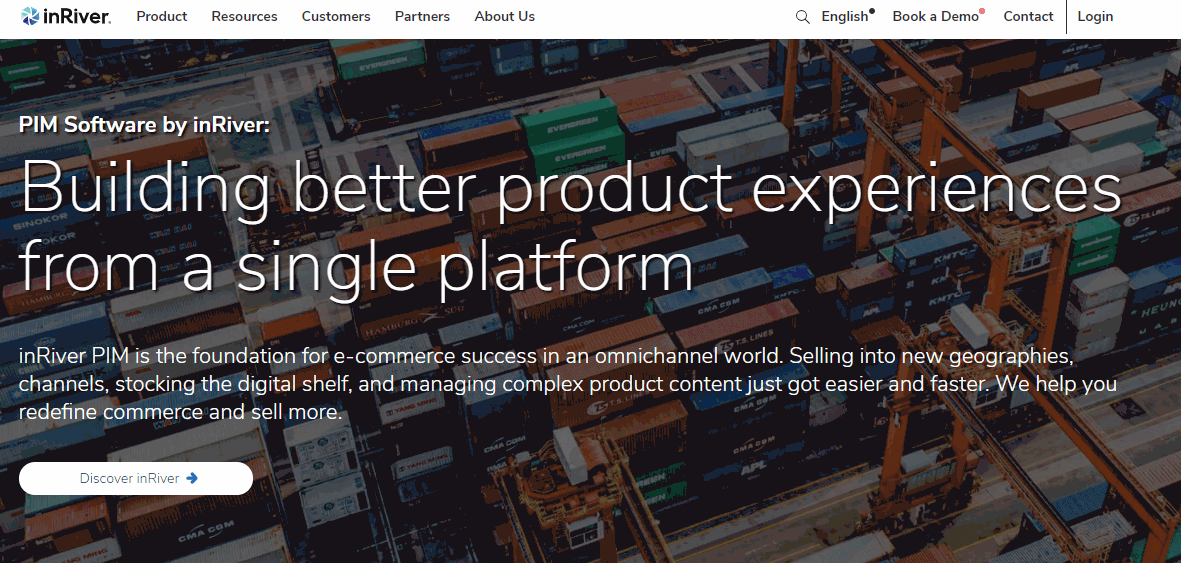The width and height of the screenshot is (1181, 563).
Task: Click the inRiver wordmark text in header
Action: [x=77, y=17]
